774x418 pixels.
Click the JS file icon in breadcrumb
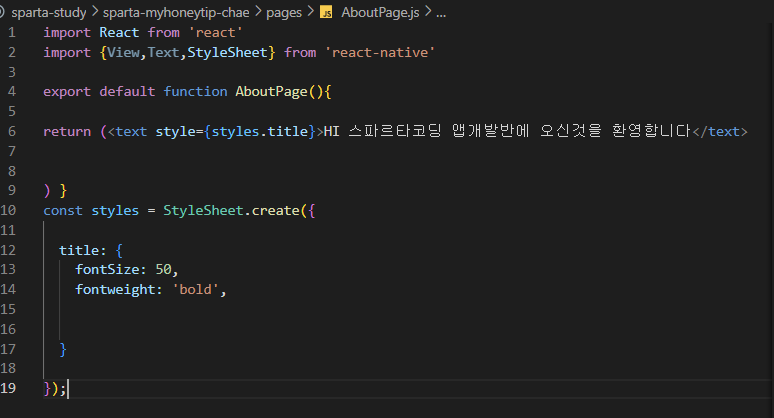pyautogui.click(x=326, y=12)
